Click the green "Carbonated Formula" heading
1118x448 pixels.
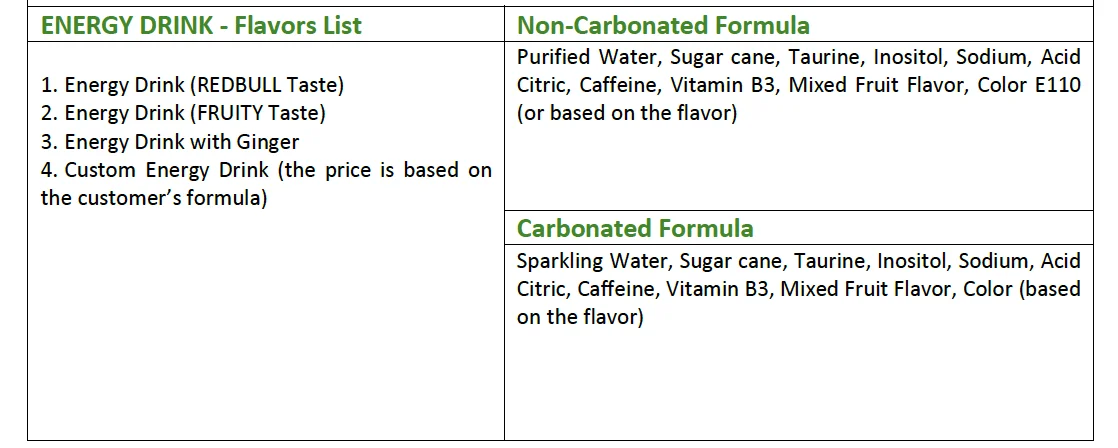(x=635, y=228)
